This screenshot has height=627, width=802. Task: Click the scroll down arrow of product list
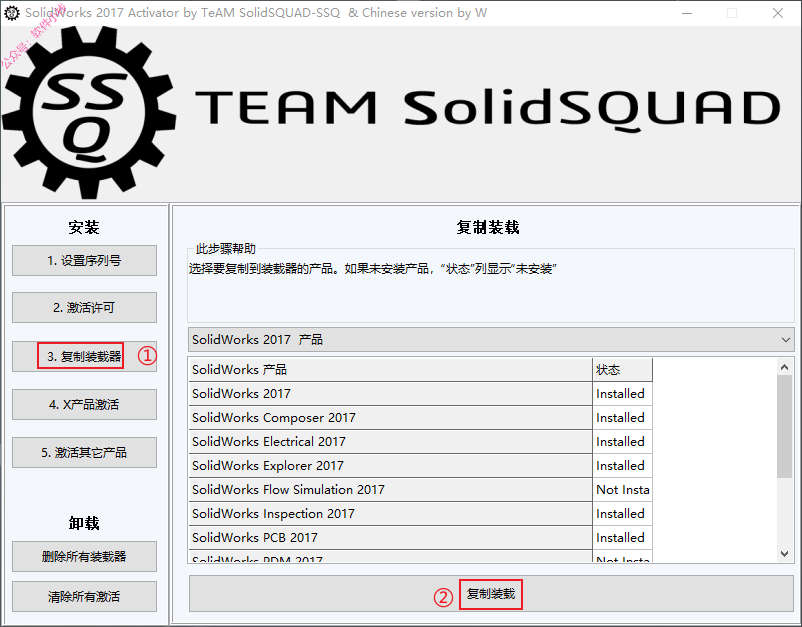pyautogui.click(x=785, y=554)
